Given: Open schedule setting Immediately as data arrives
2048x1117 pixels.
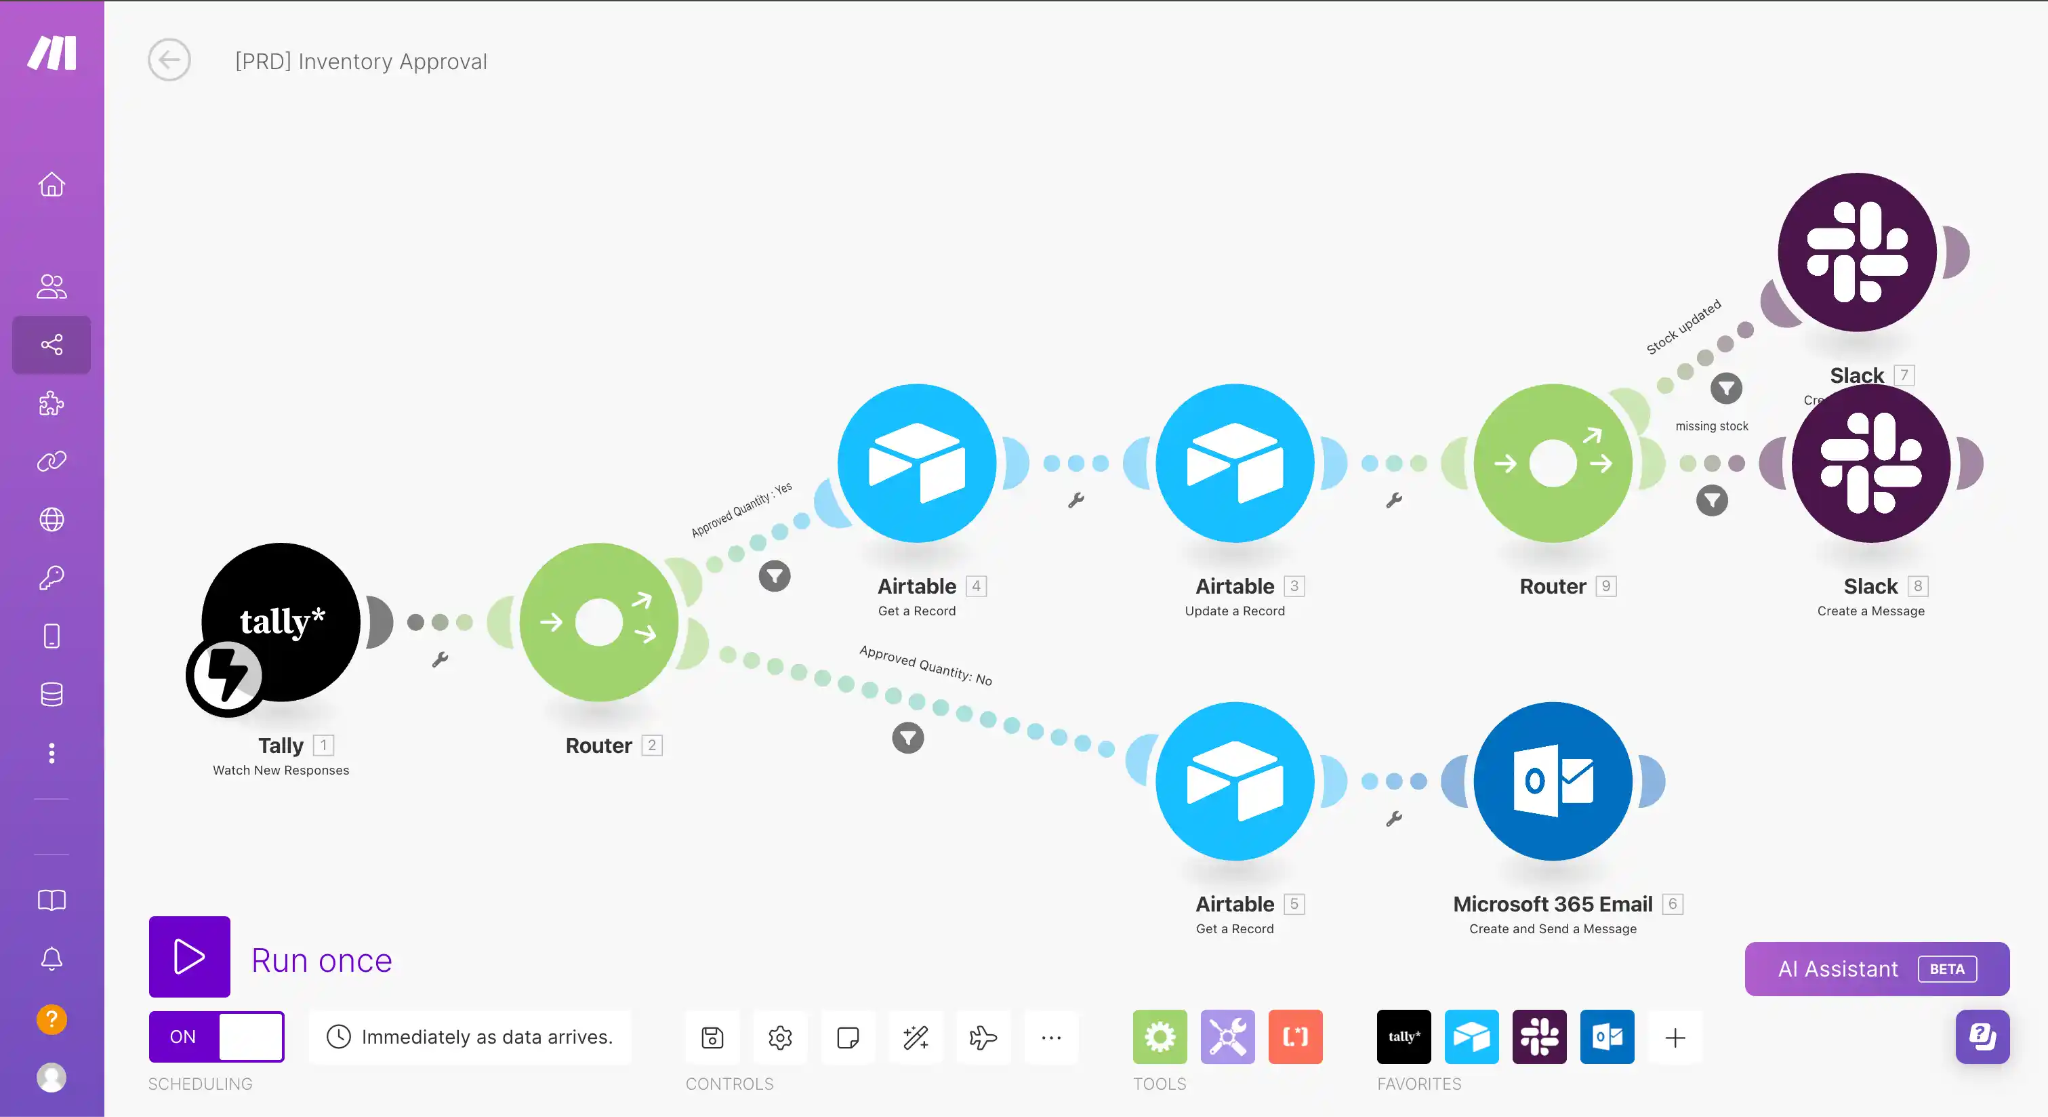Looking at the screenshot, I should click(x=470, y=1037).
